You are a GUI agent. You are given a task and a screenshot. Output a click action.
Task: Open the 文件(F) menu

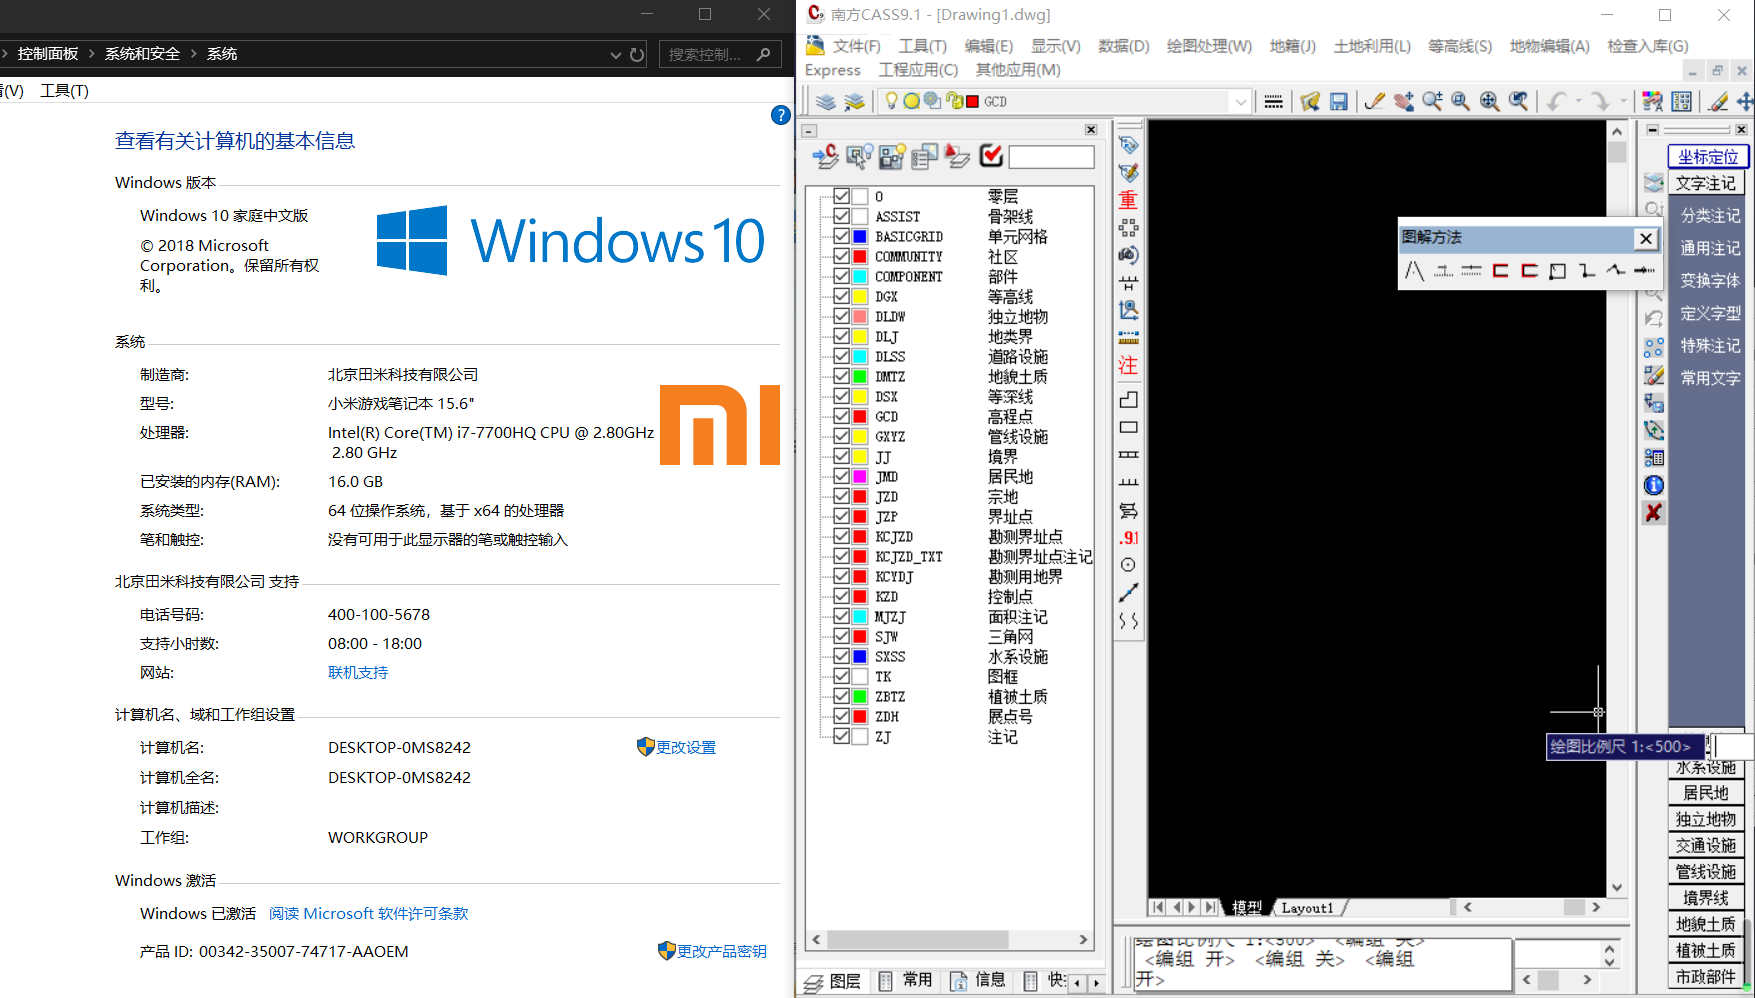(x=856, y=46)
